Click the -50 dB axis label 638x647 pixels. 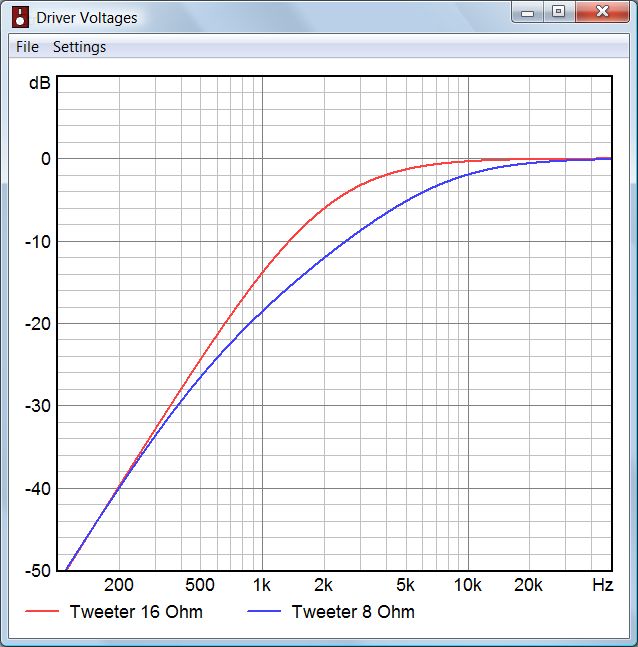tap(38, 571)
